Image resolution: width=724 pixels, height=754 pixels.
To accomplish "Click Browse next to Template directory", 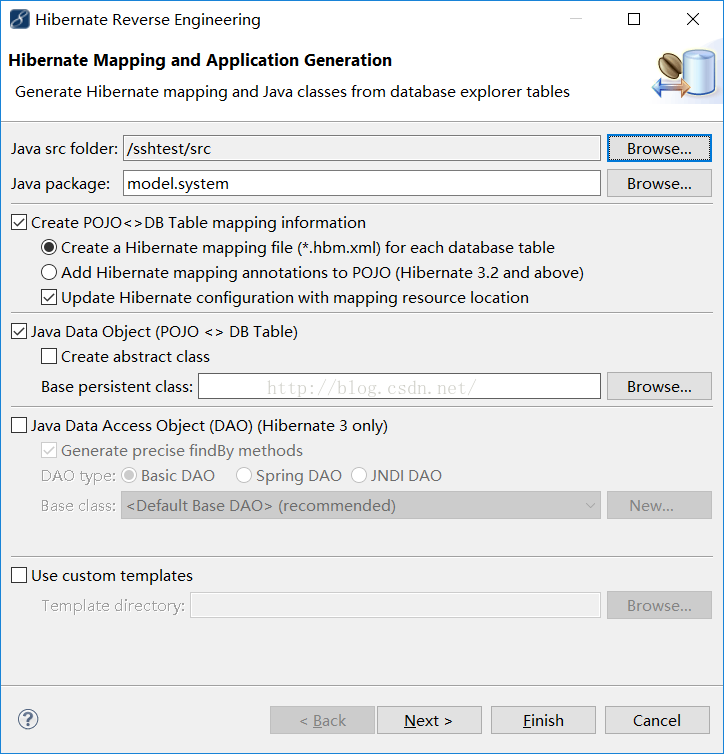I will [x=659, y=605].
